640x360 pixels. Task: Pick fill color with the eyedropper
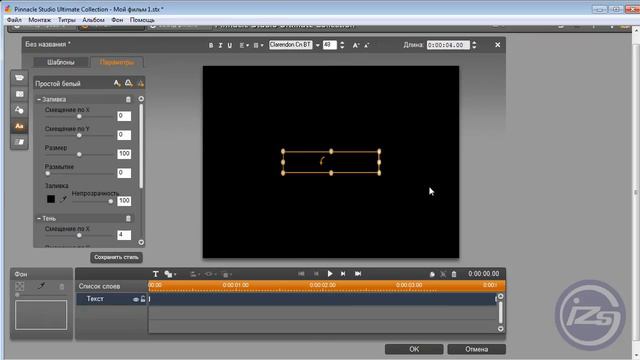(63, 199)
